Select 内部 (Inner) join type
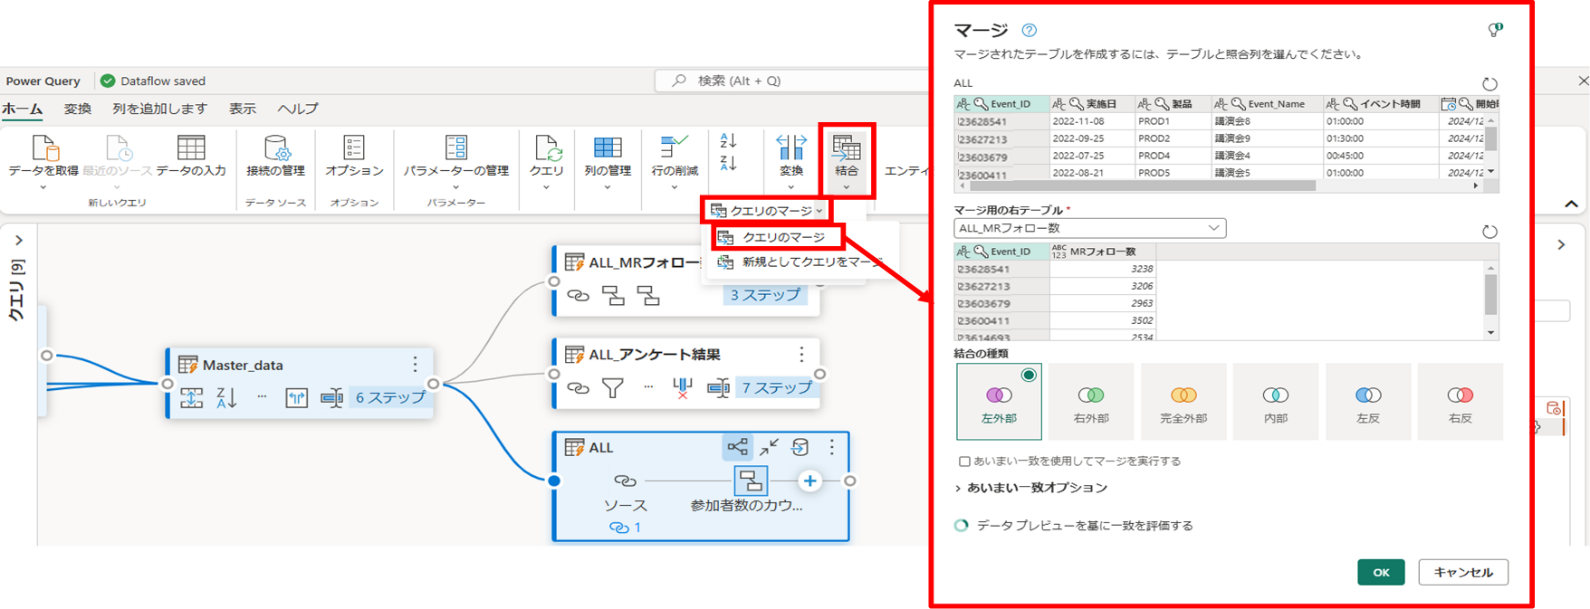The height and width of the screenshot is (609, 1590). point(1275,402)
